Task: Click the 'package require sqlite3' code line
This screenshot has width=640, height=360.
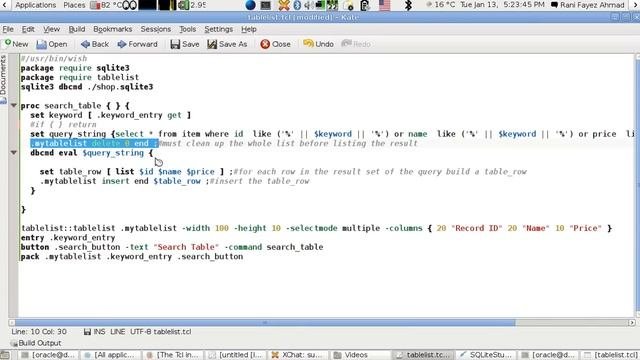Action: tap(75, 68)
